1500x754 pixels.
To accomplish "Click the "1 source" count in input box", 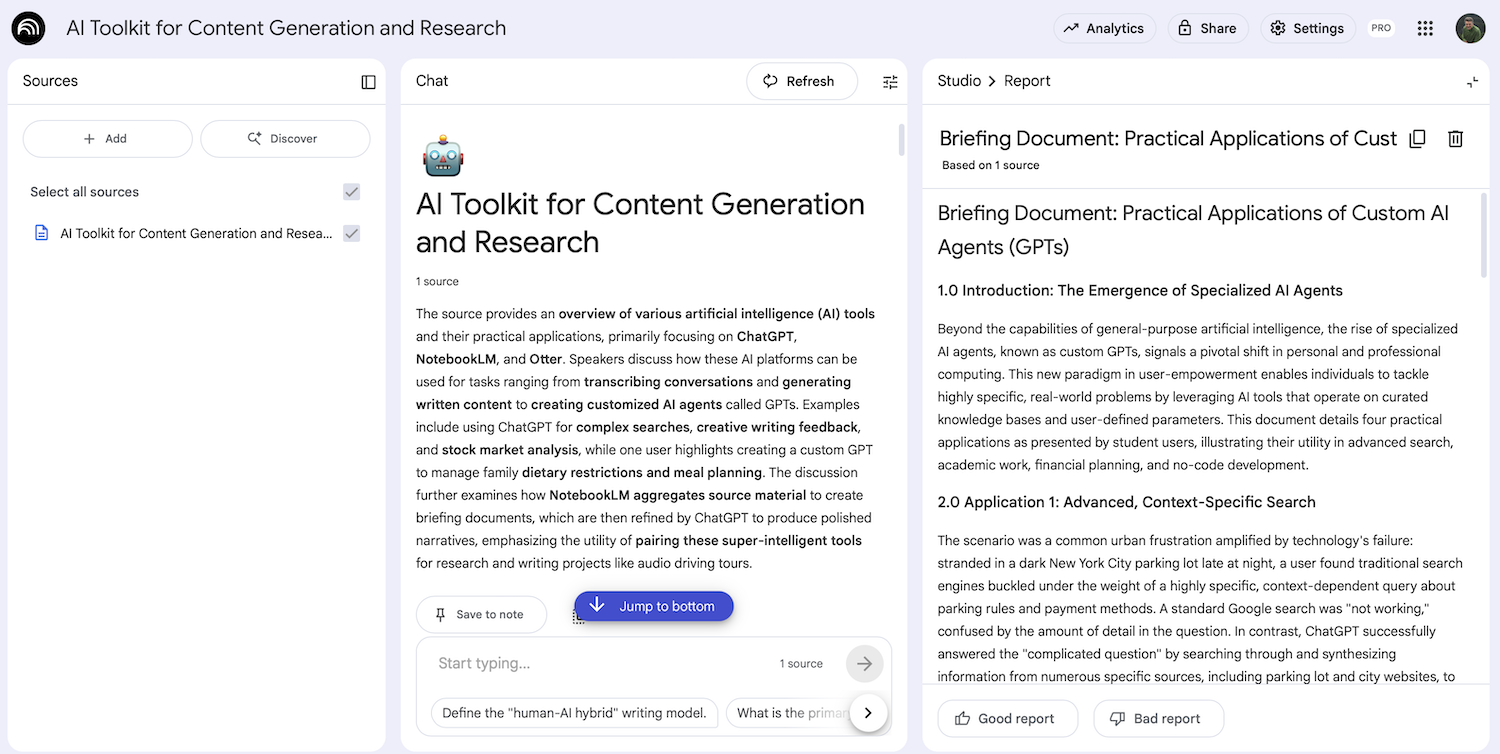I will click(801, 664).
